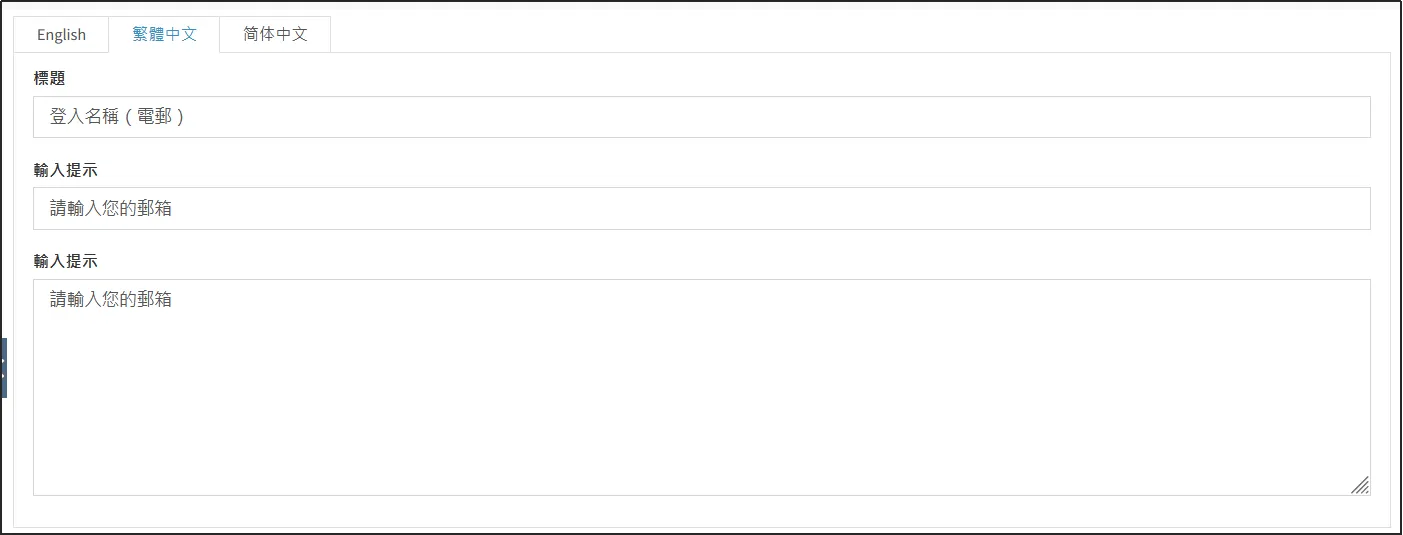This screenshot has width=1403, height=535.
Task: Click the textarea resize grip icon
Action: 1360,485
